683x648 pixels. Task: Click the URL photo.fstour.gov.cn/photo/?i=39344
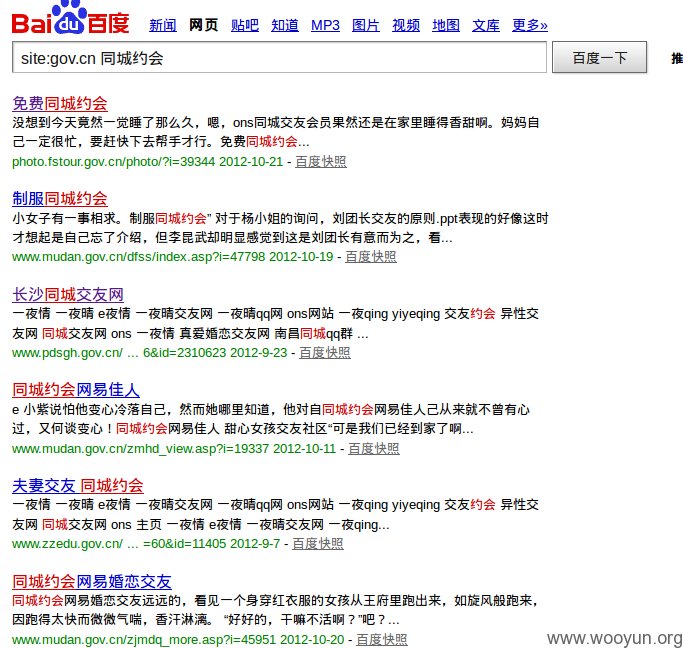coord(114,162)
